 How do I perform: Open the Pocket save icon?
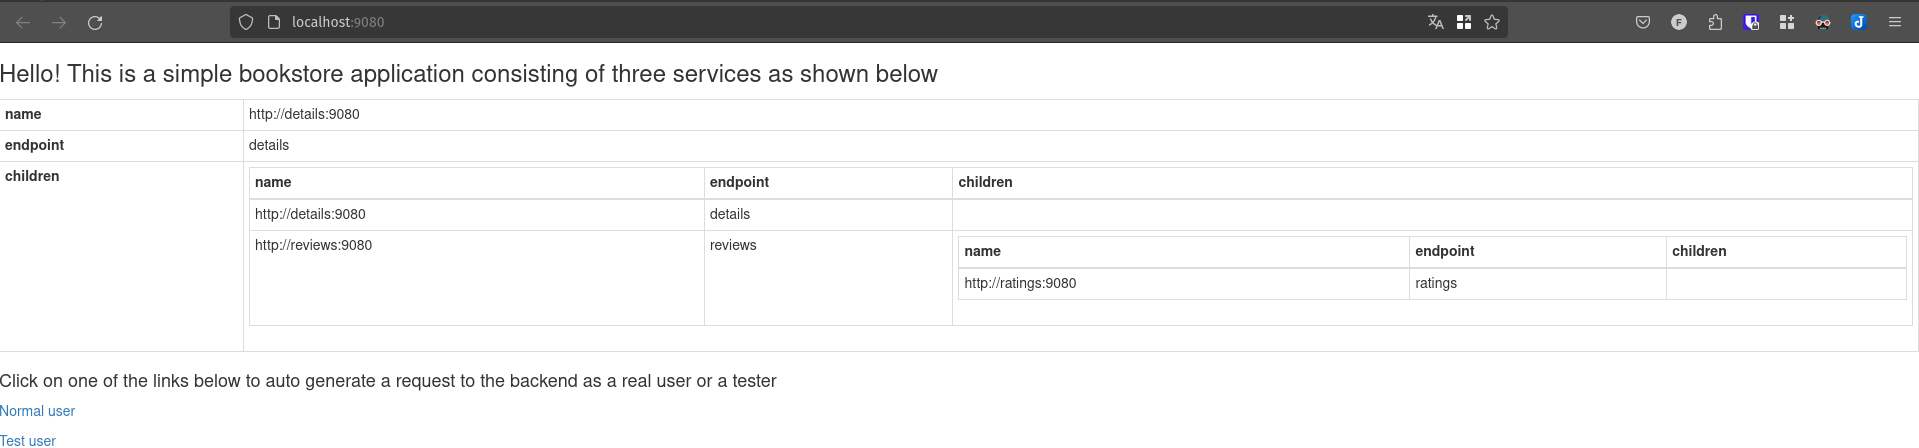click(x=1642, y=22)
